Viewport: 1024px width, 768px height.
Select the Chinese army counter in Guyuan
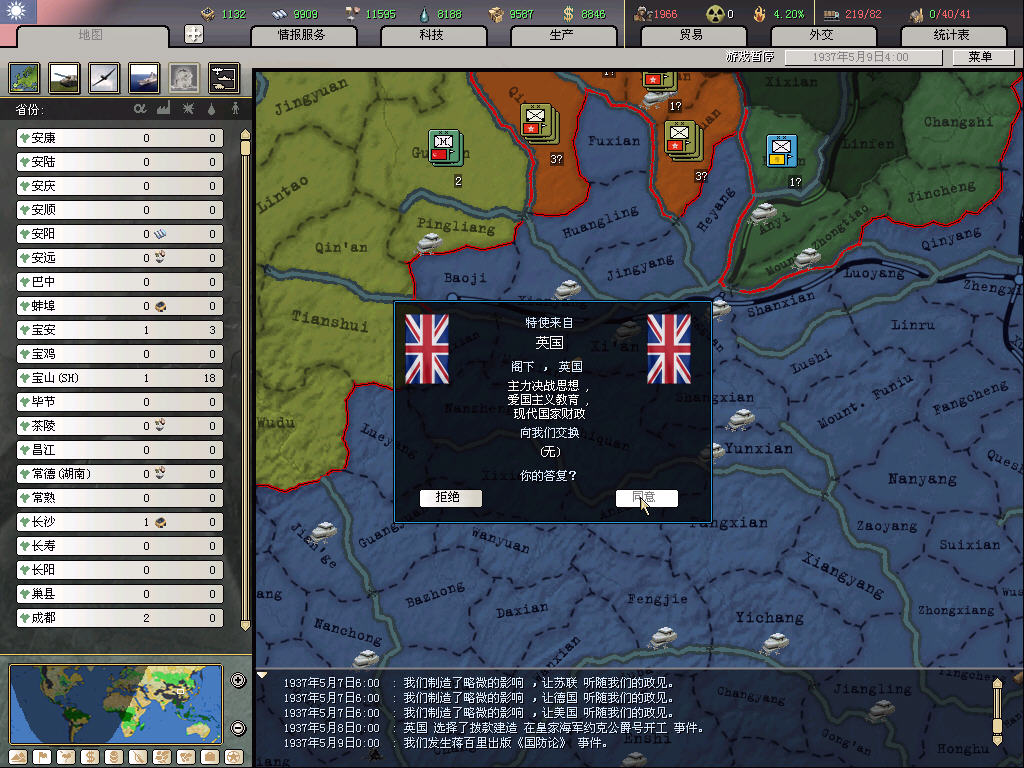click(x=445, y=148)
